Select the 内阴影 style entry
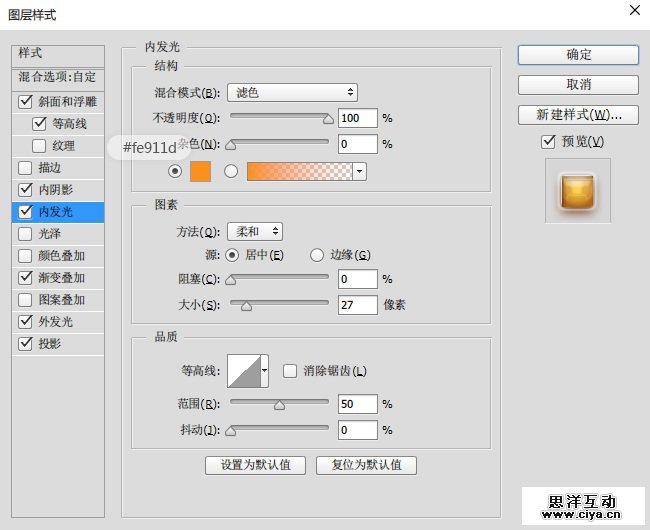The image size is (650, 530). [x=58, y=189]
